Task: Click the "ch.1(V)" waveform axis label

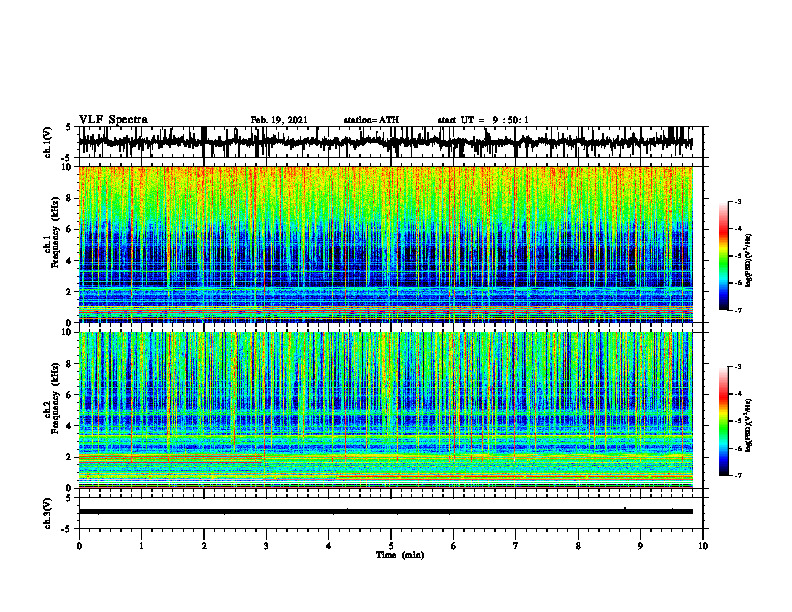Action: click(x=48, y=142)
